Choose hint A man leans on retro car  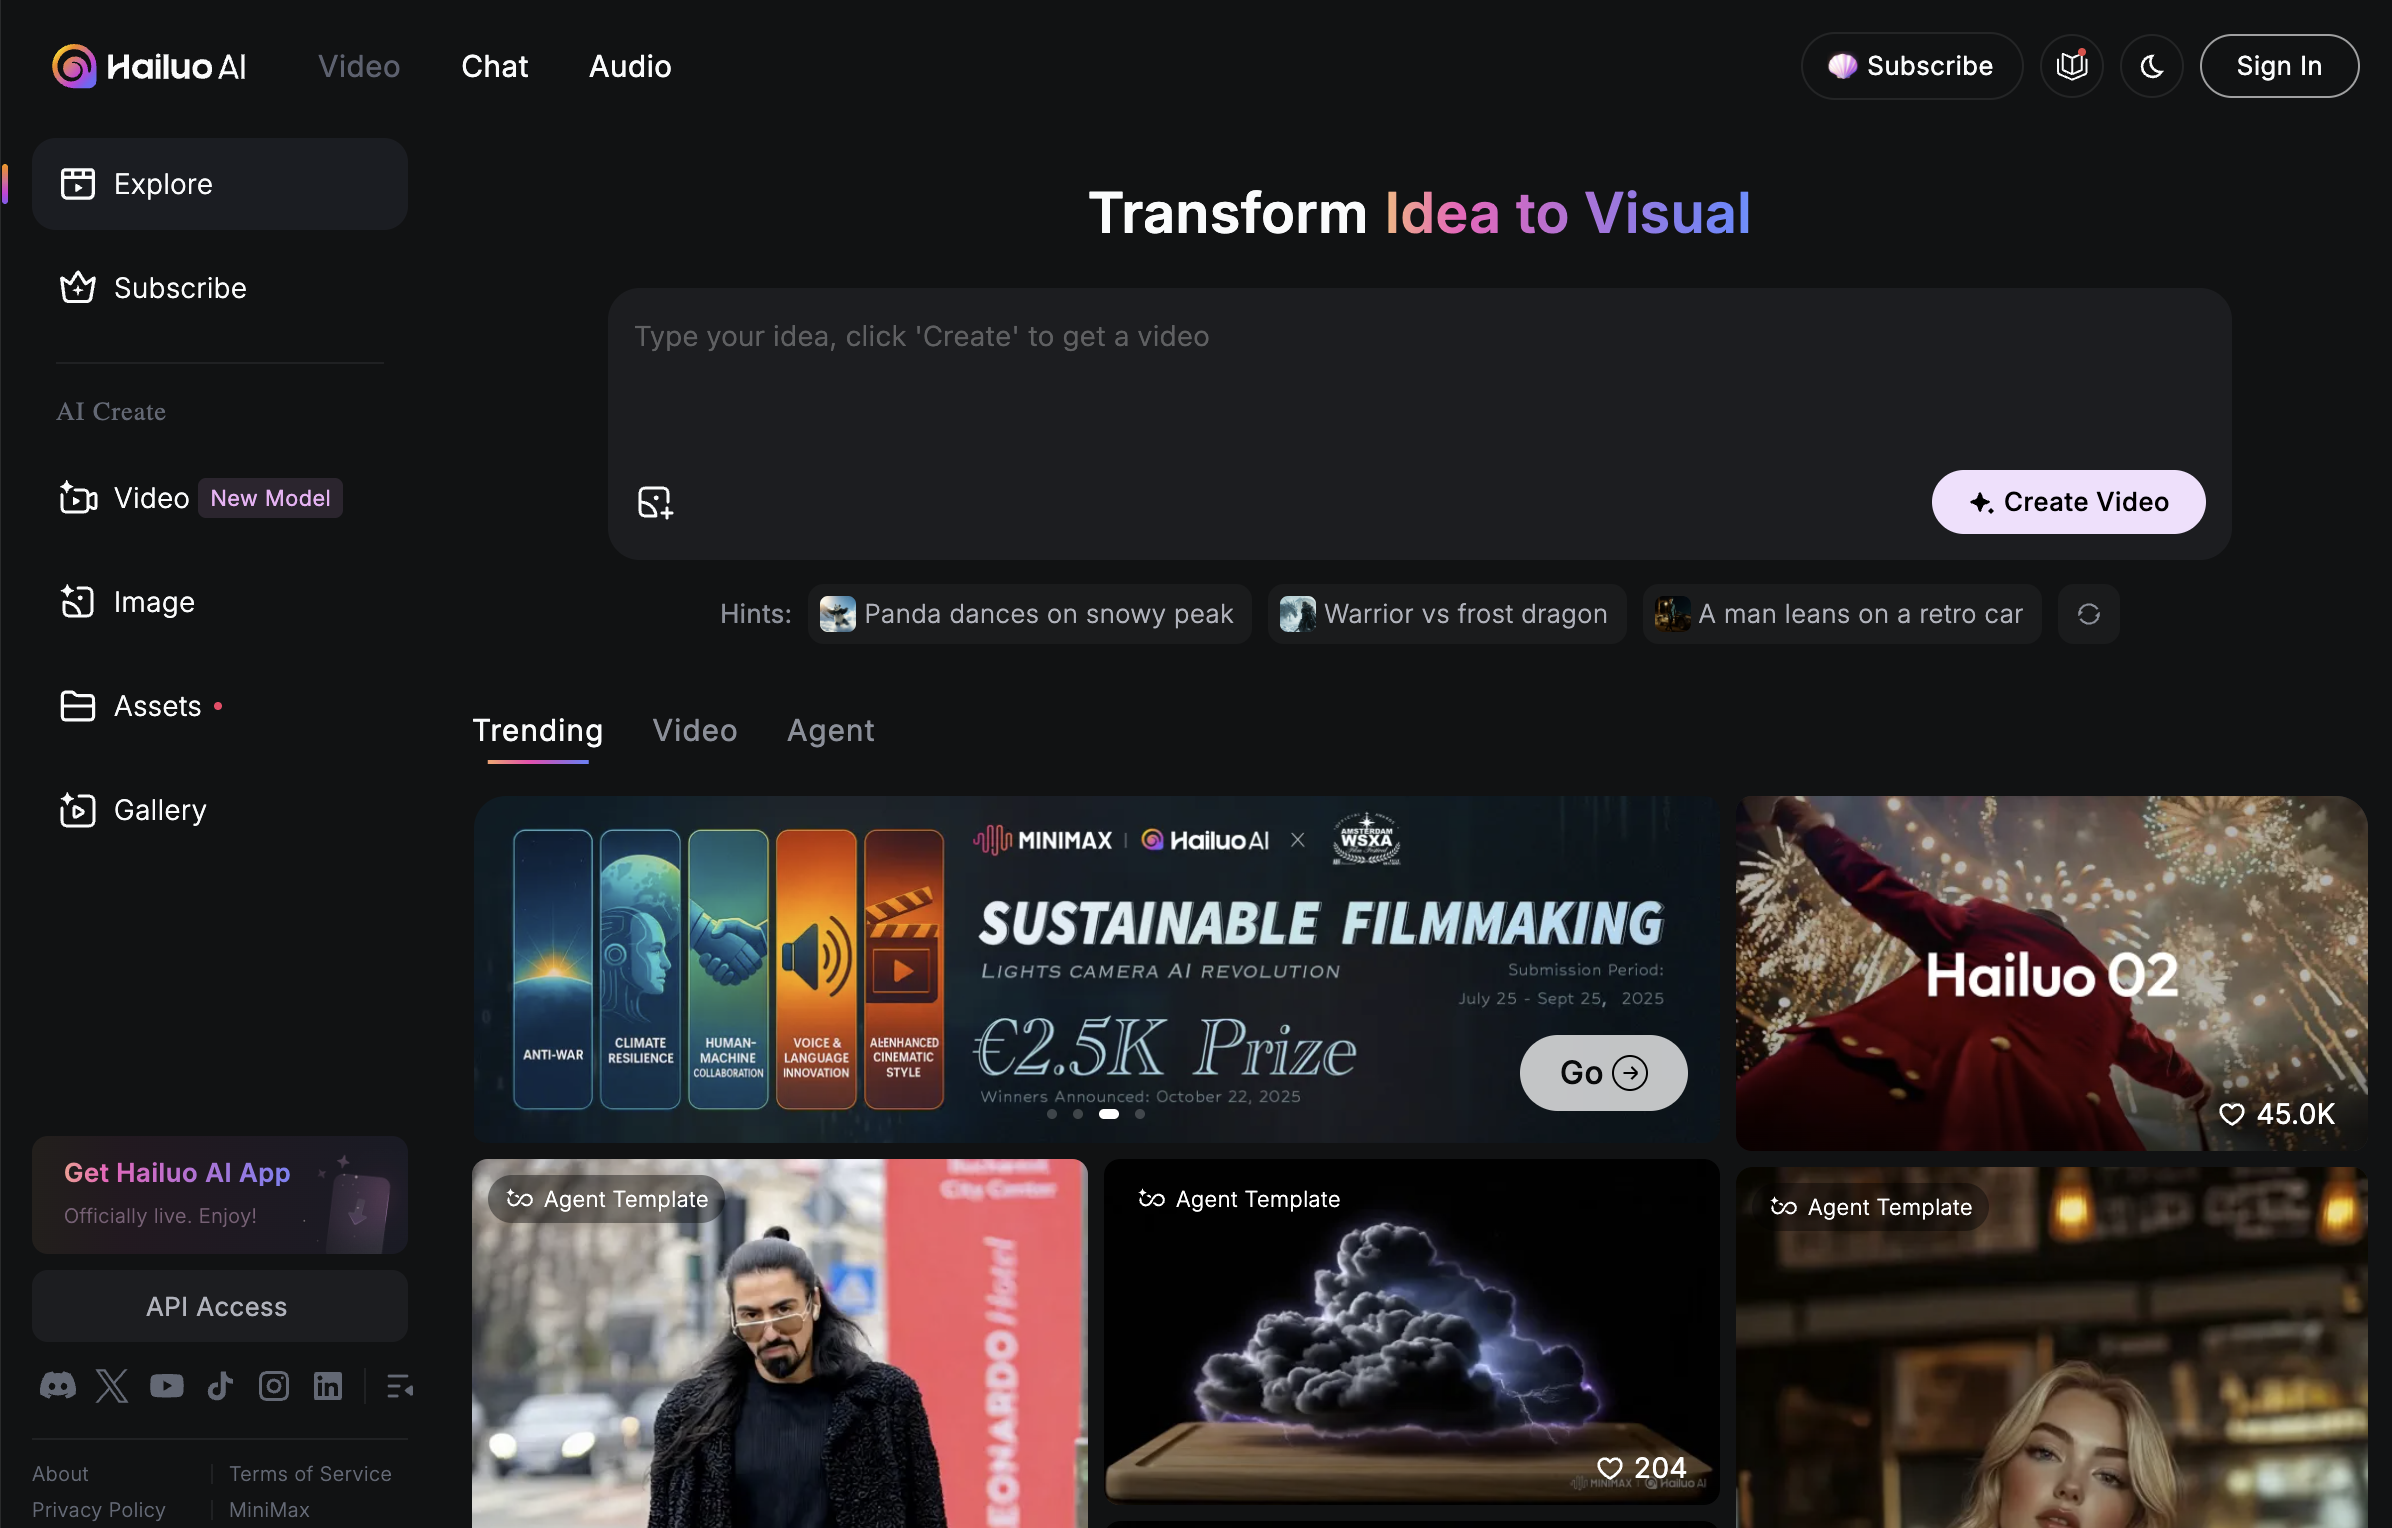[1841, 614]
